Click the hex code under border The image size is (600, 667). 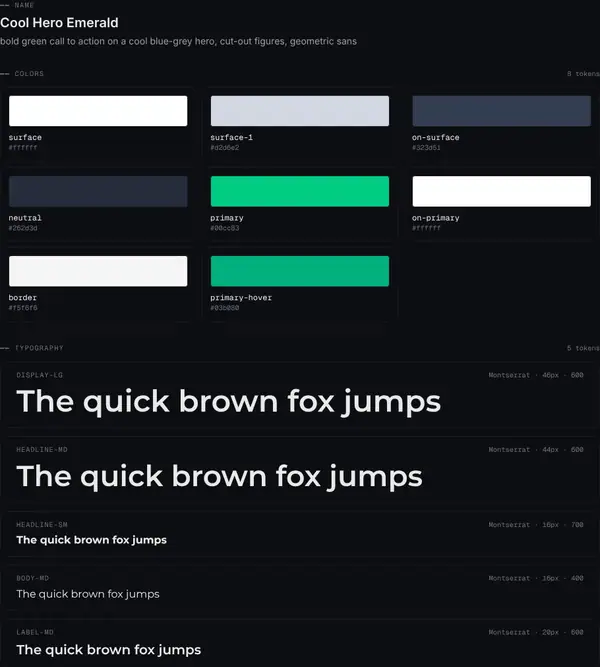[x=23, y=308]
